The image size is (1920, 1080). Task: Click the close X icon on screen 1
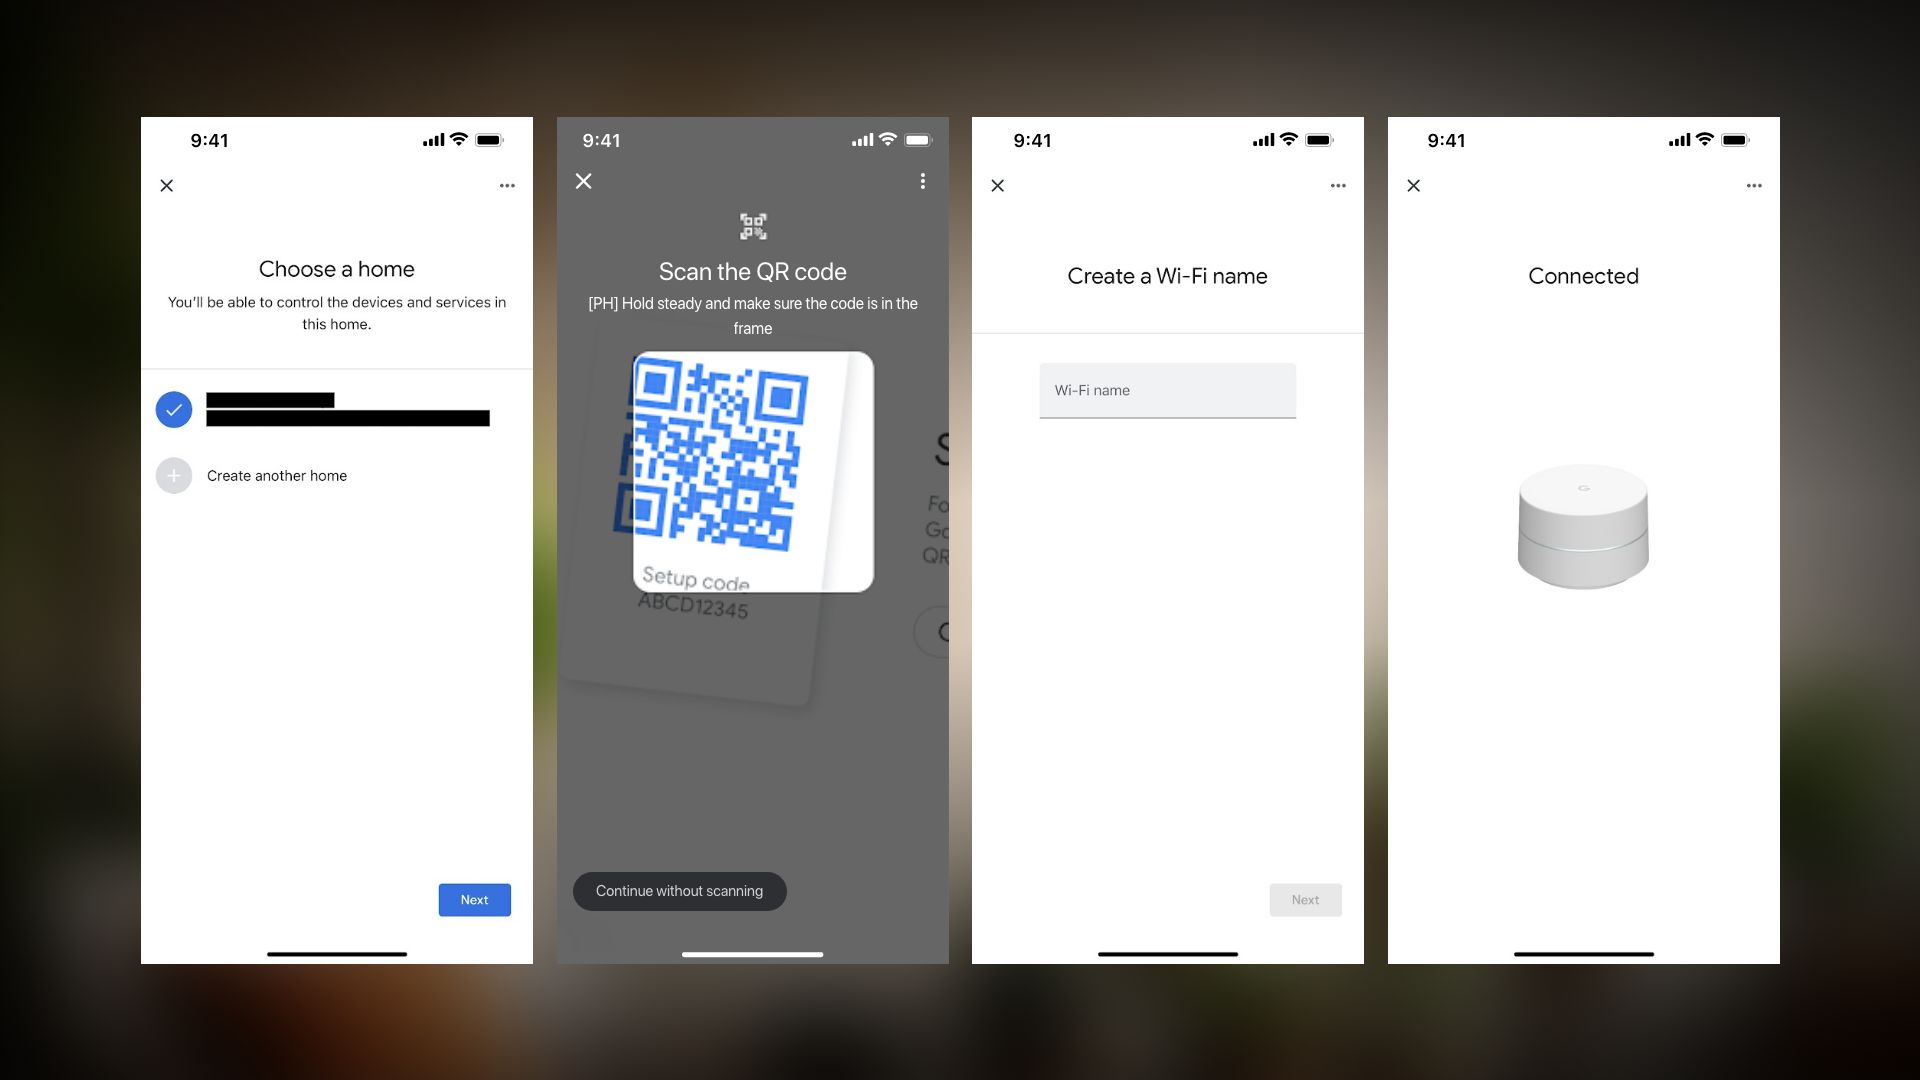coord(166,185)
